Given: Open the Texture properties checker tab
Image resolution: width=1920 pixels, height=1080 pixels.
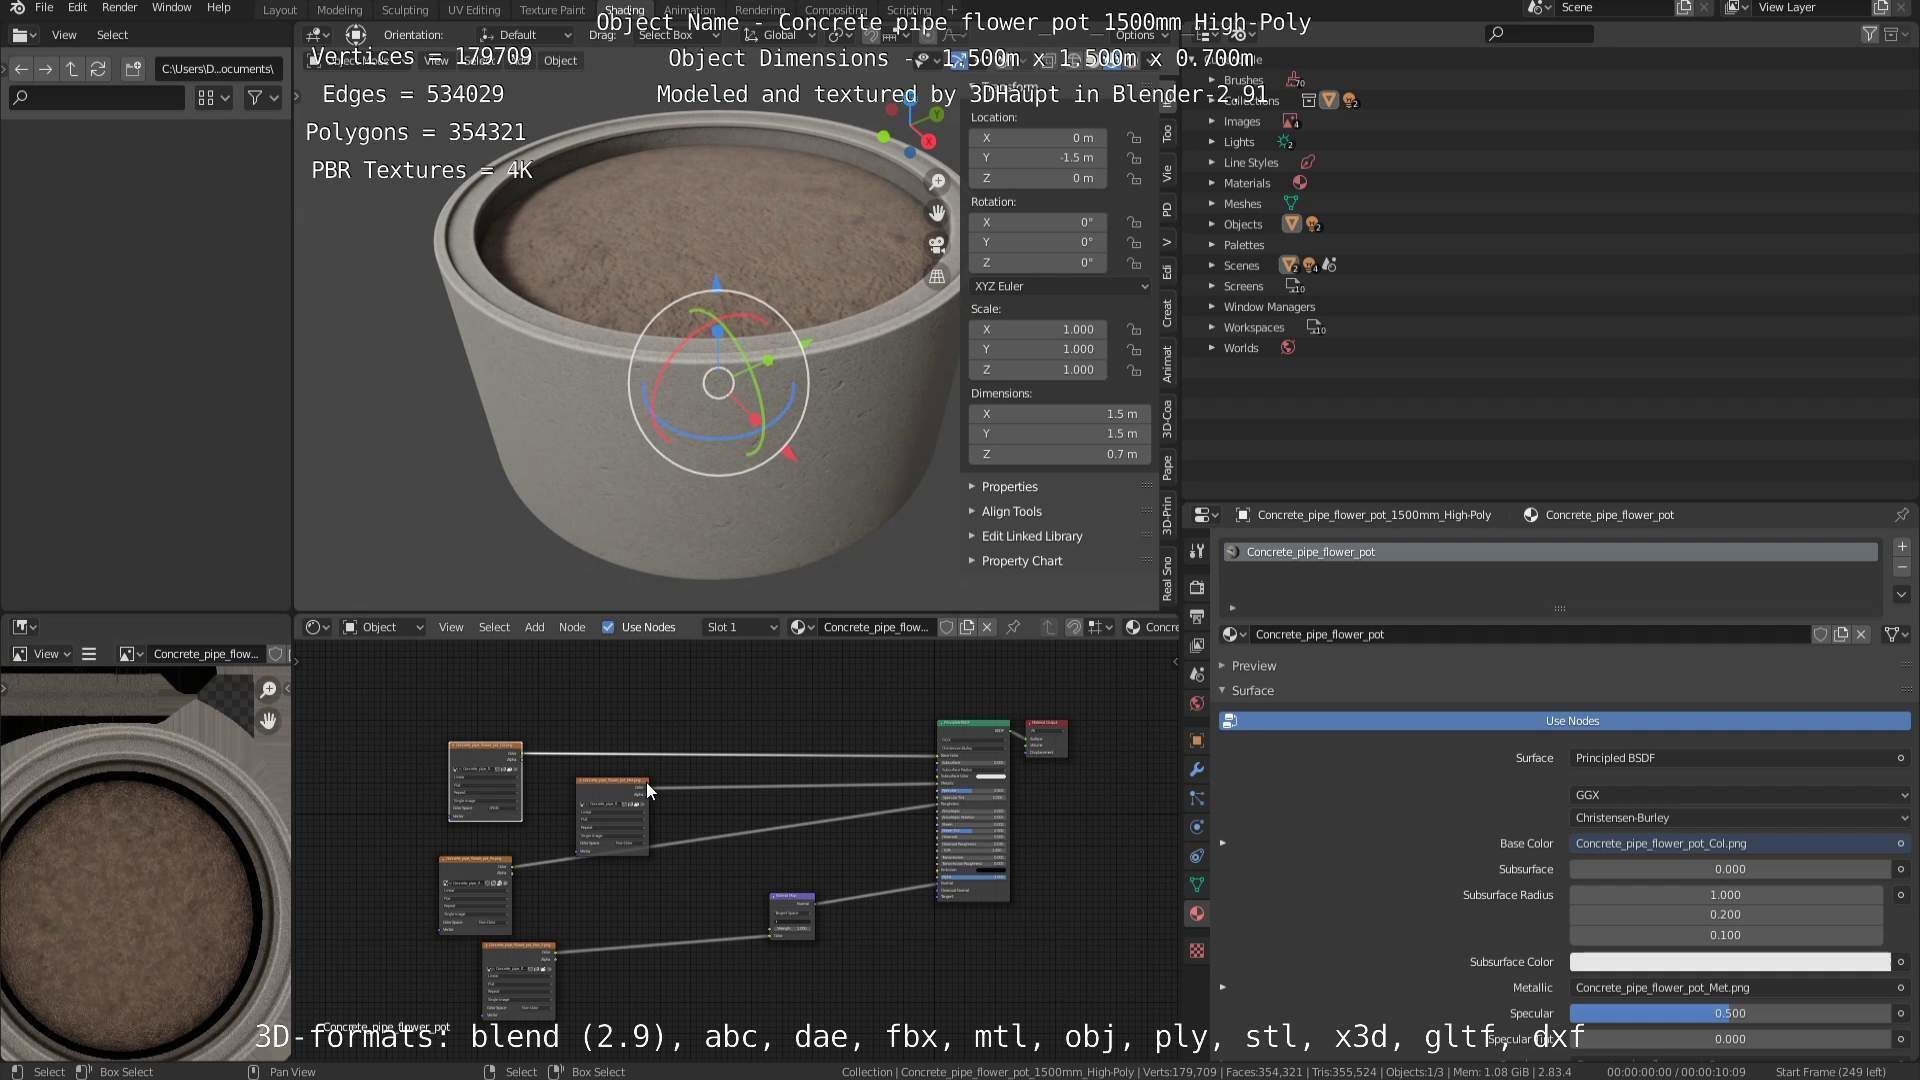Looking at the screenshot, I should 1197,950.
